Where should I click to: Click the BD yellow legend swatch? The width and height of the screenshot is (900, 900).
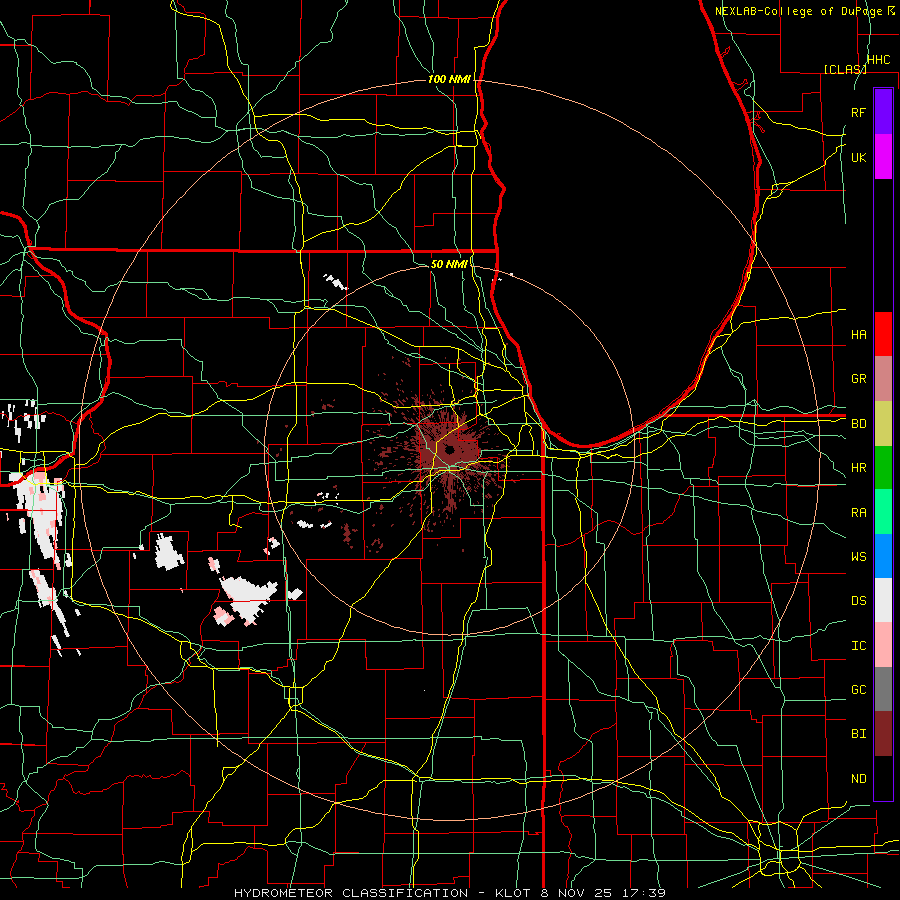(x=883, y=424)
